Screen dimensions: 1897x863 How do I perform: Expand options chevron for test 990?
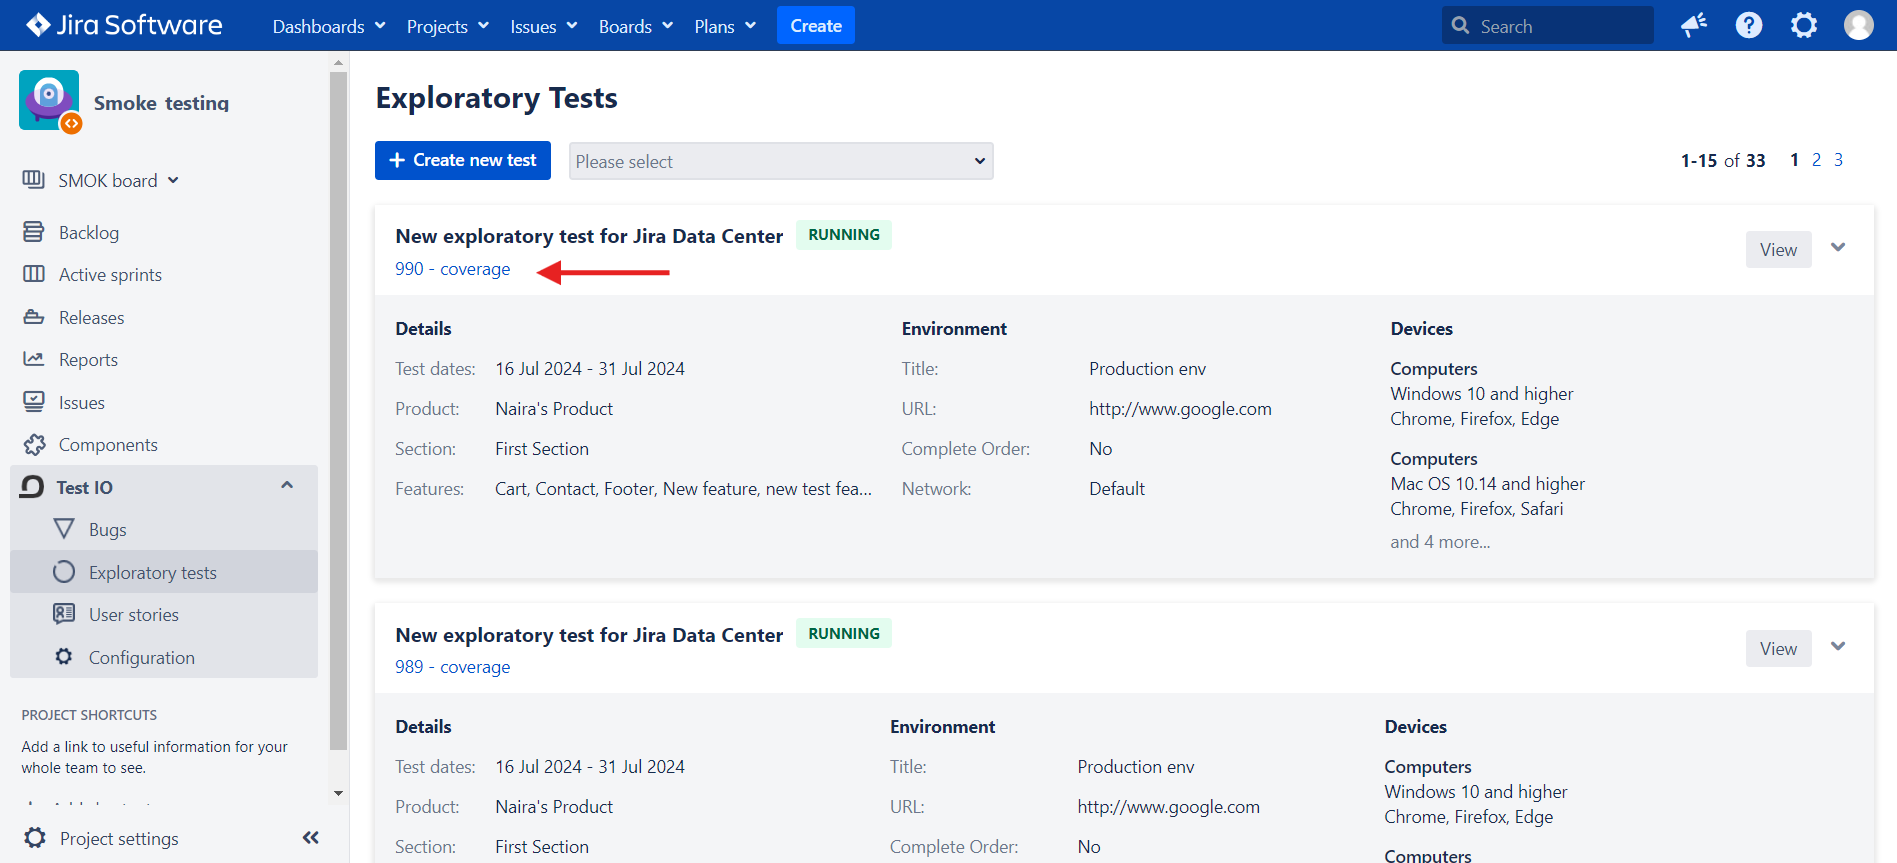pyautogui.click(x=1838, y=248)
